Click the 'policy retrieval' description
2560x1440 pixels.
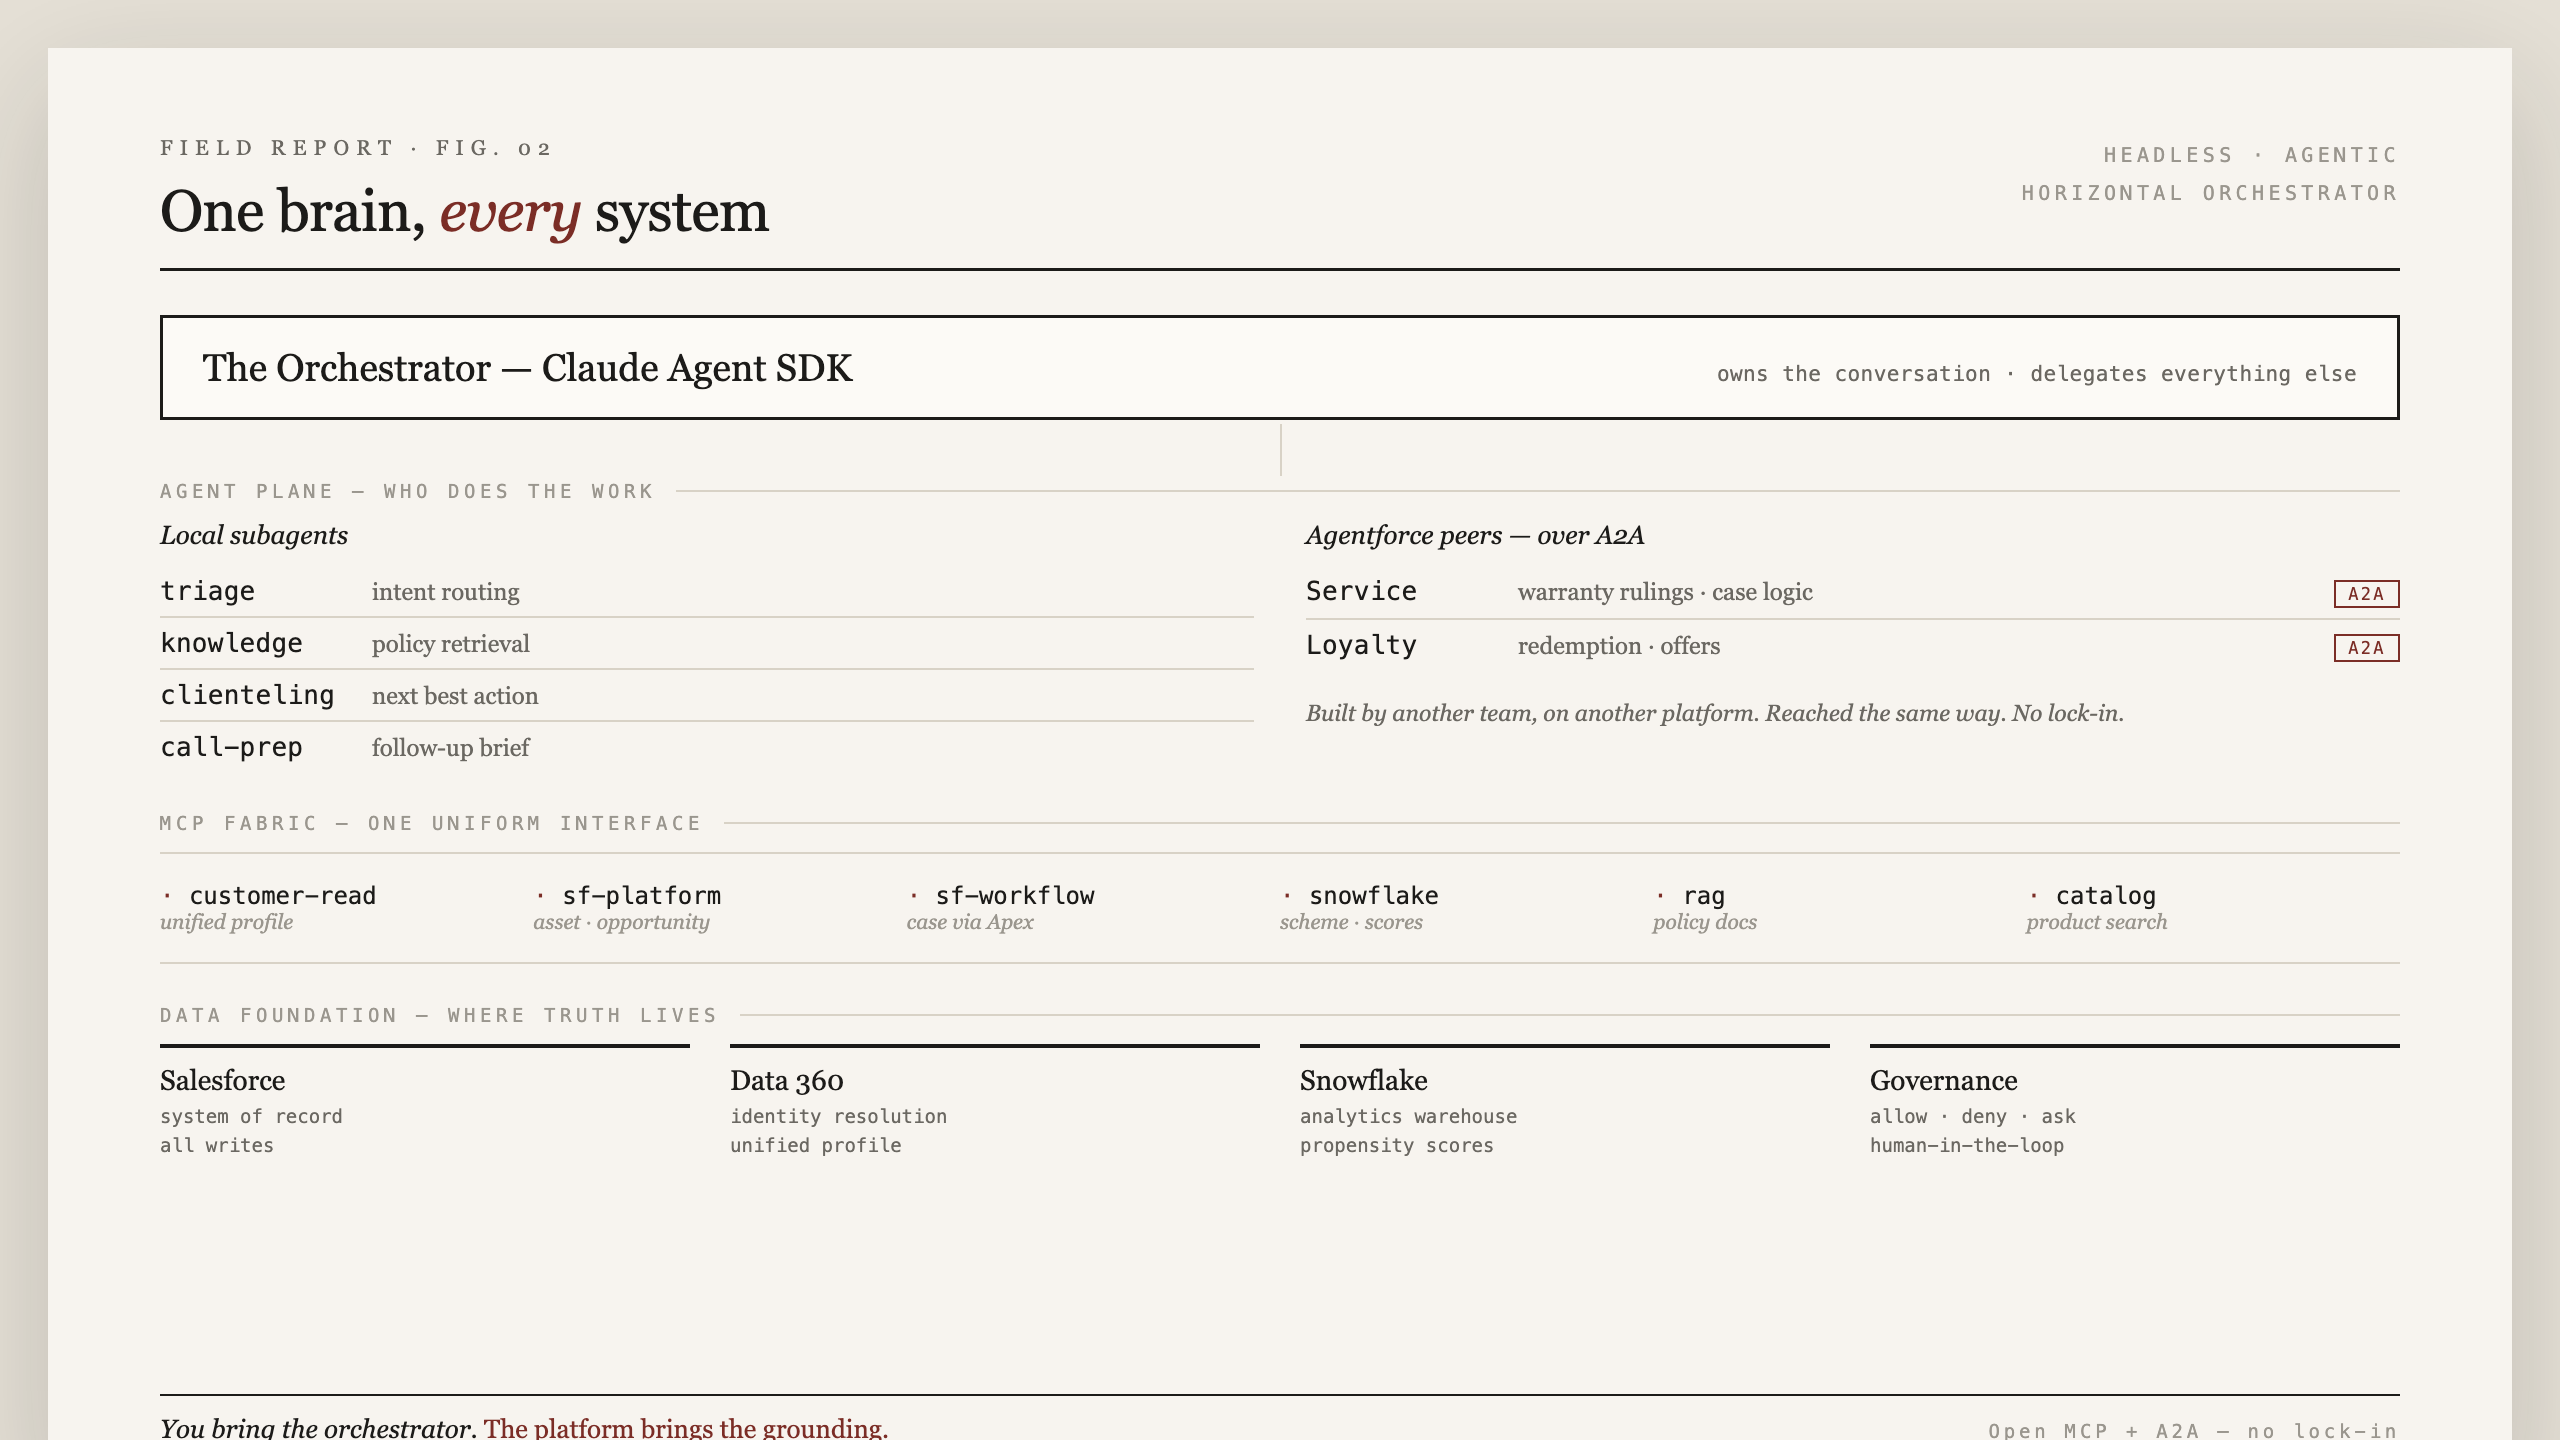click(x=451, y=644)
